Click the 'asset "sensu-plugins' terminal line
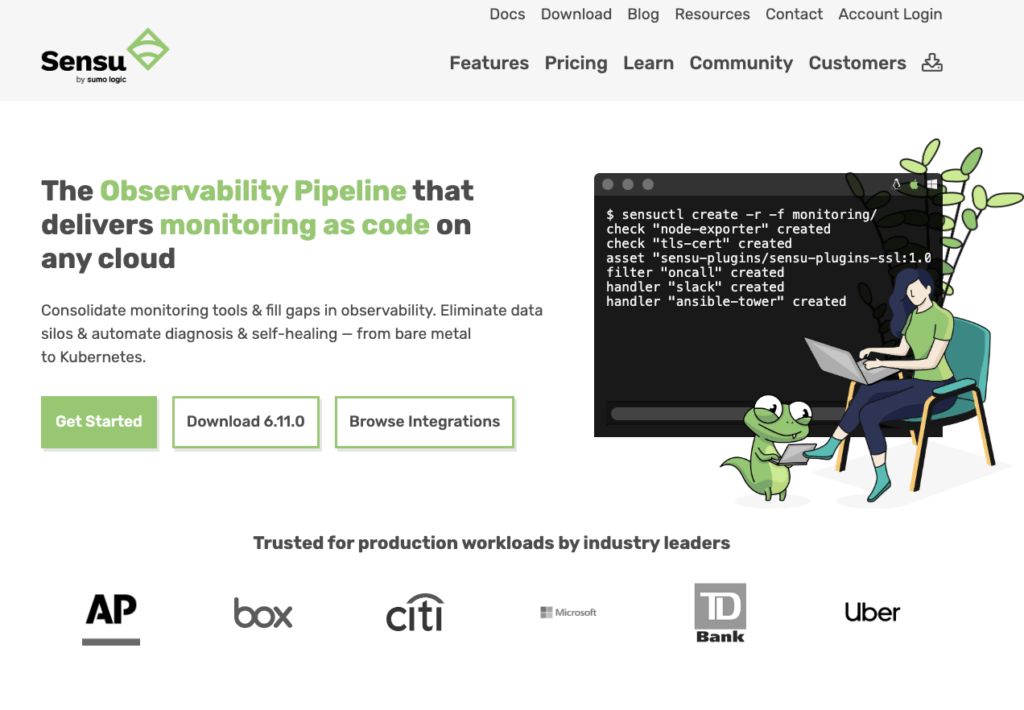 pyautogui.click(x=769, y=258)
